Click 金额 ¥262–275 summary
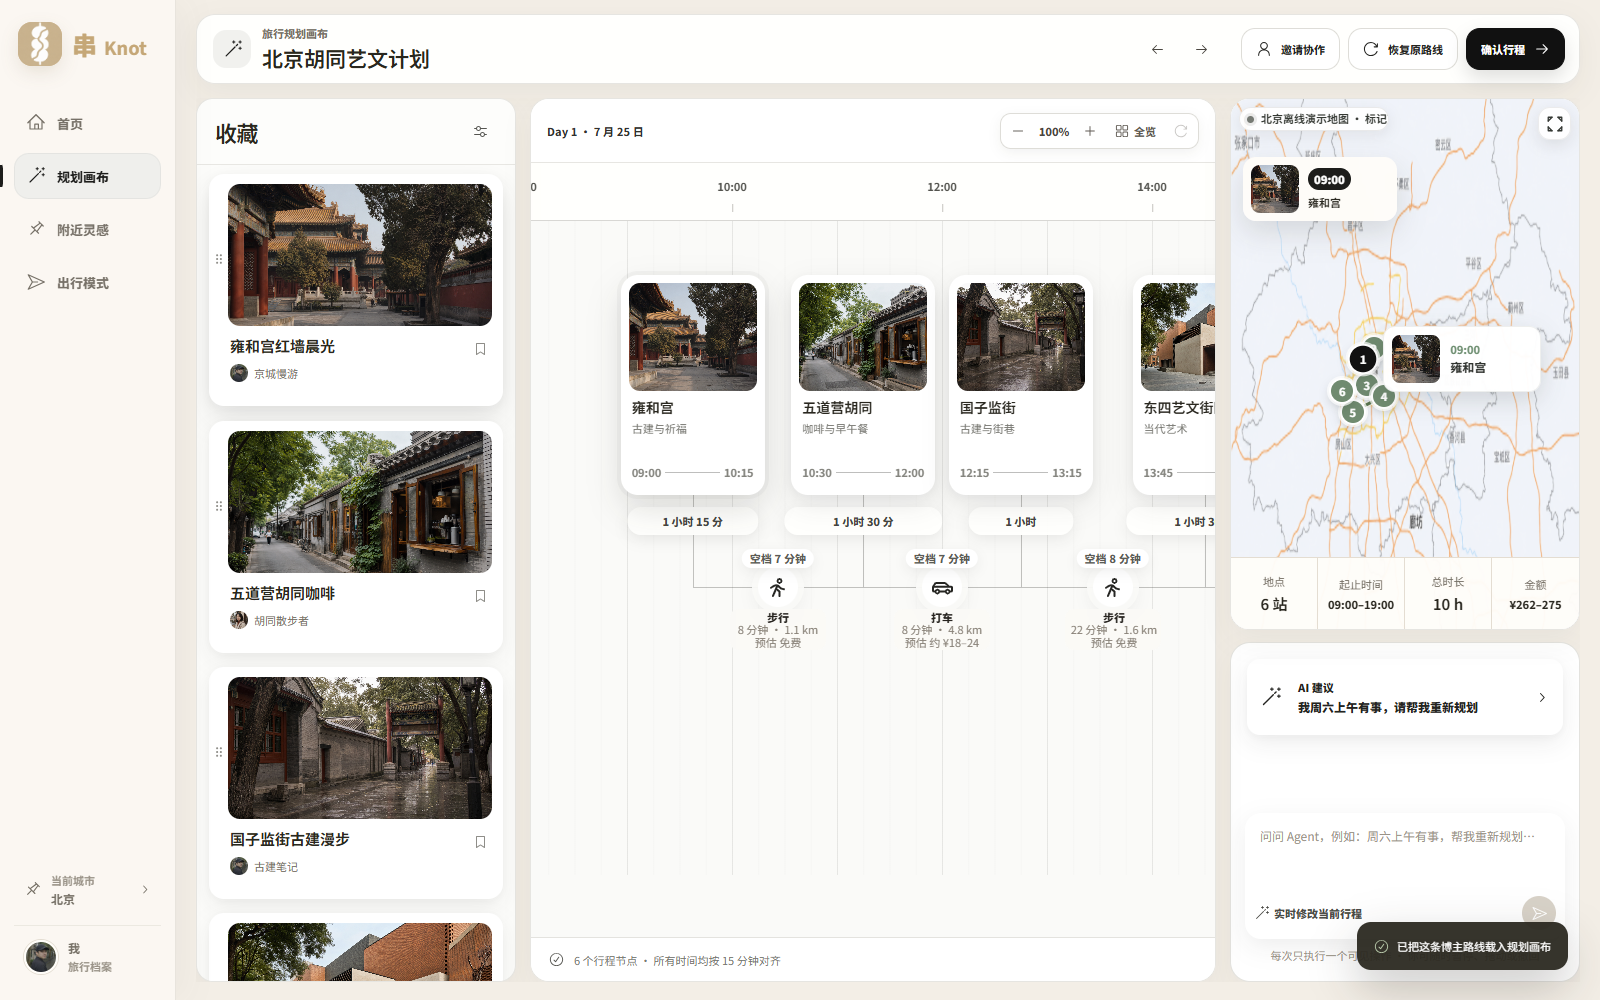The width and height of the screenshot is (1600, 1000). click(x=1535, y=594)
